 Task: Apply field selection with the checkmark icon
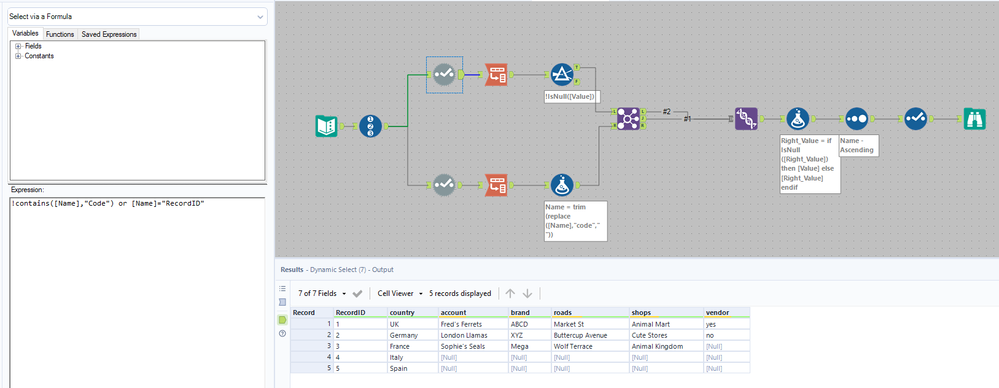(x=357, y=294)
